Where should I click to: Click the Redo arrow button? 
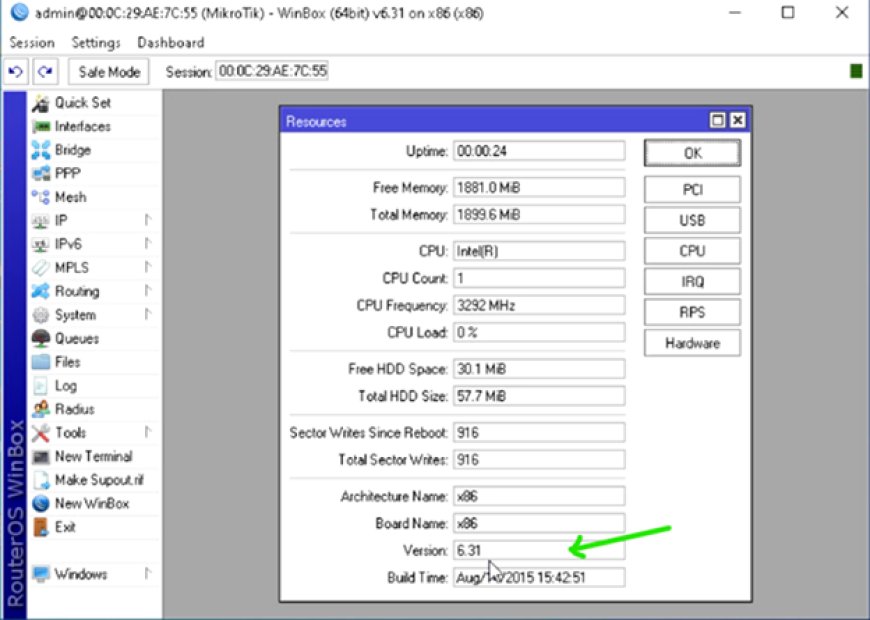point(45,72)
